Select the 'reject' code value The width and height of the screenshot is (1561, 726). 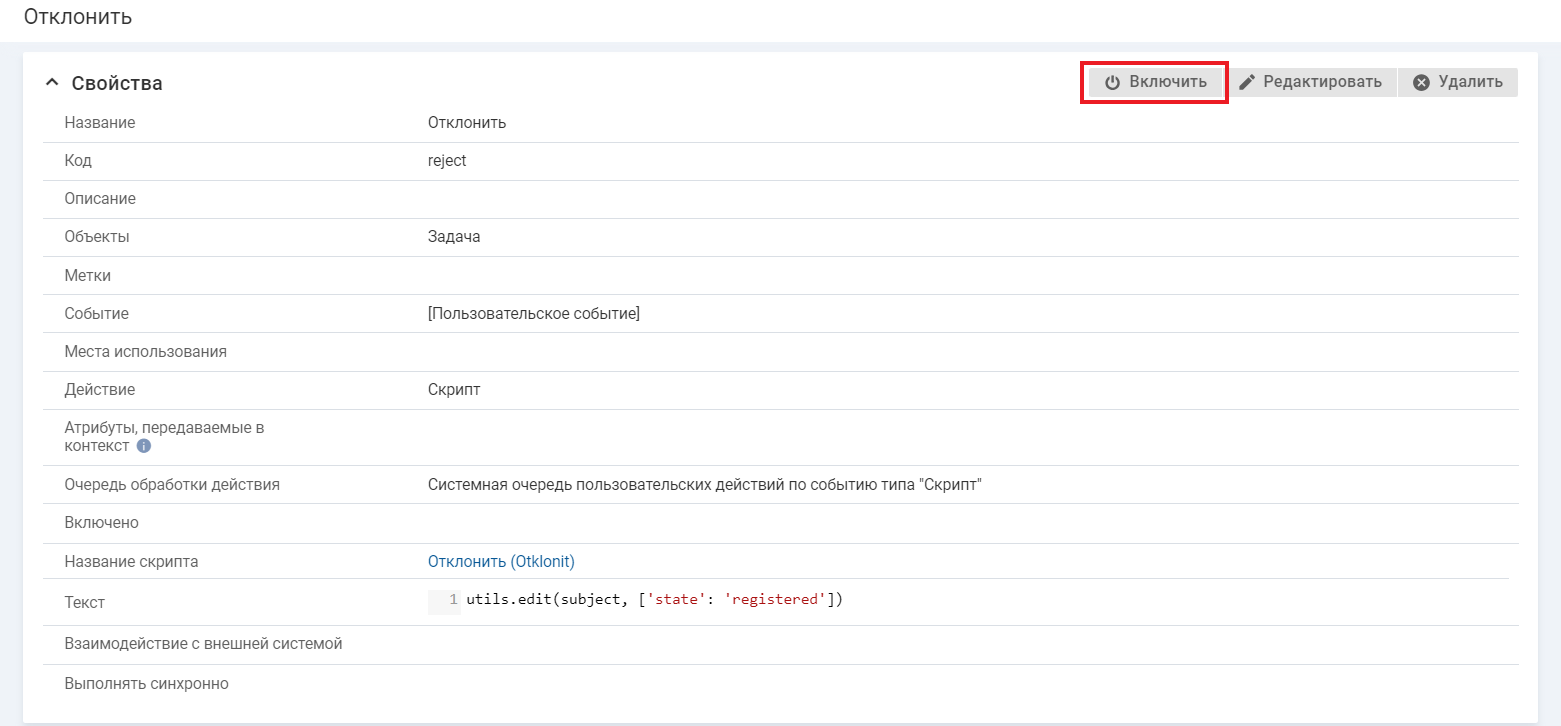click(x=447, y=160)
